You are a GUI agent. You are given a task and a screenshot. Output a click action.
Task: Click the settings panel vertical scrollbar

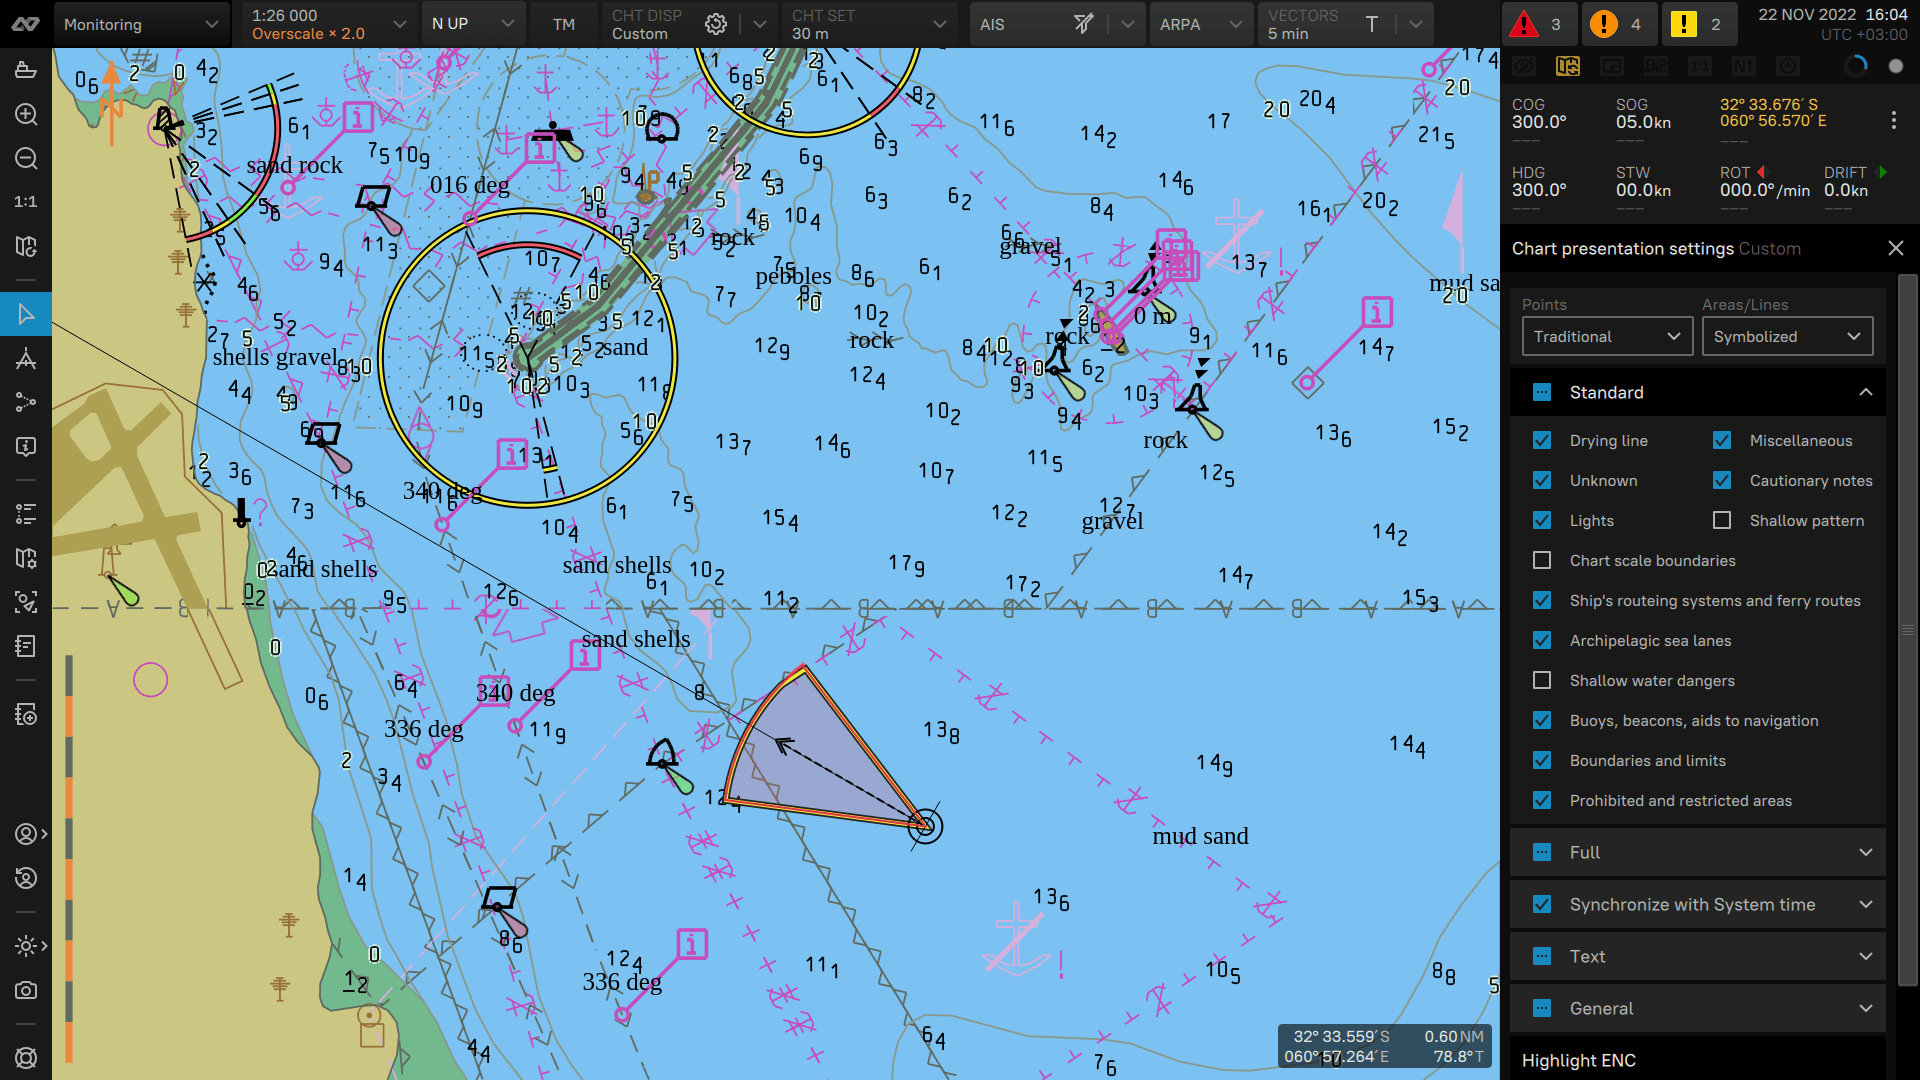[x=1908, y=630]
